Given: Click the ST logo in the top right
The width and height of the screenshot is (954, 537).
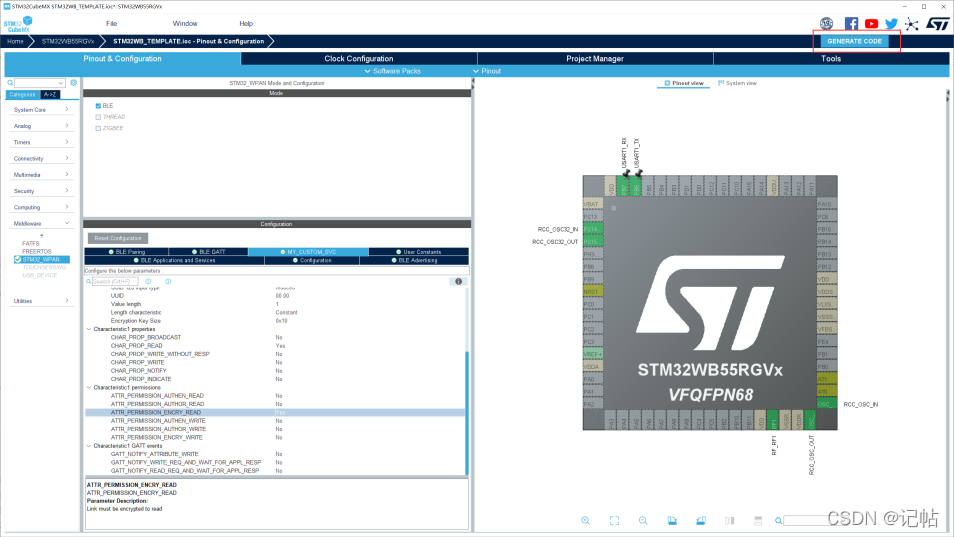Looking at the screenshot, I should coord(936,23).
